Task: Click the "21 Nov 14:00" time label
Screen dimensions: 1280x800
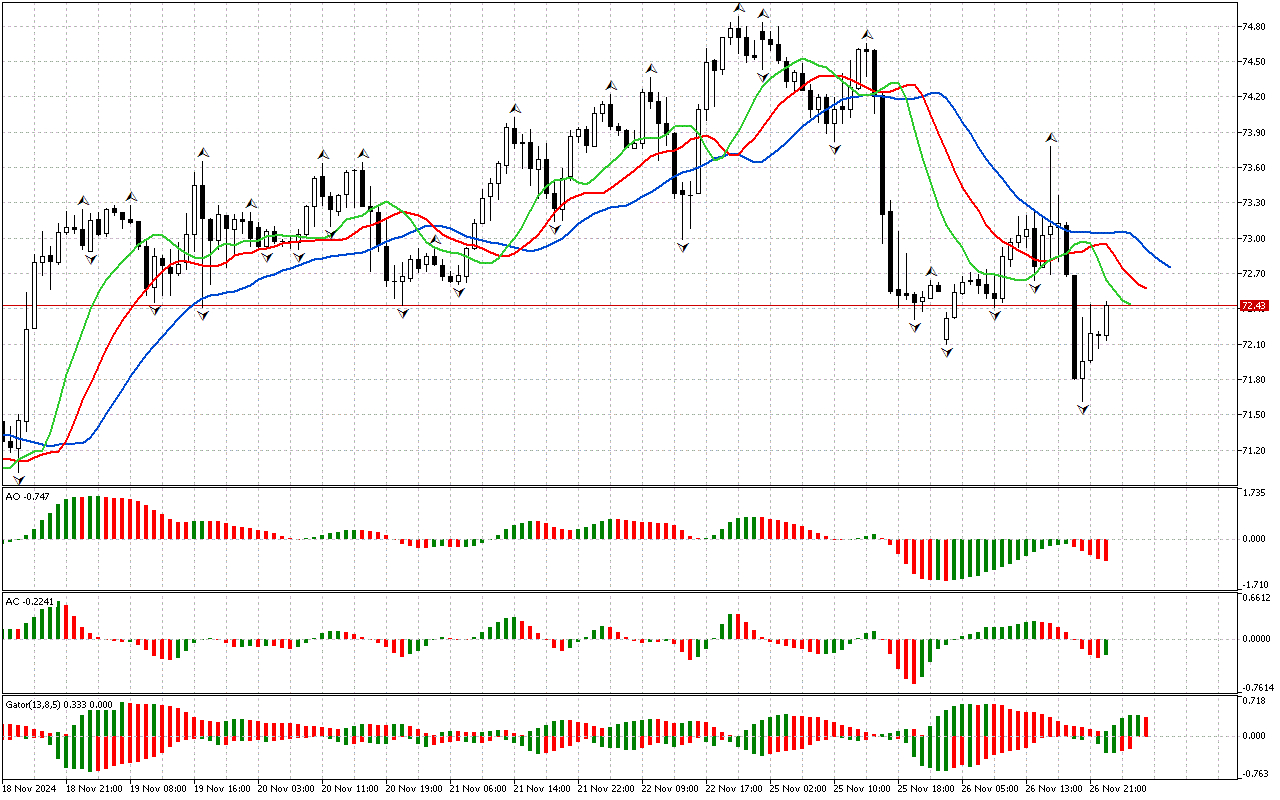Action: click(542, 789)
